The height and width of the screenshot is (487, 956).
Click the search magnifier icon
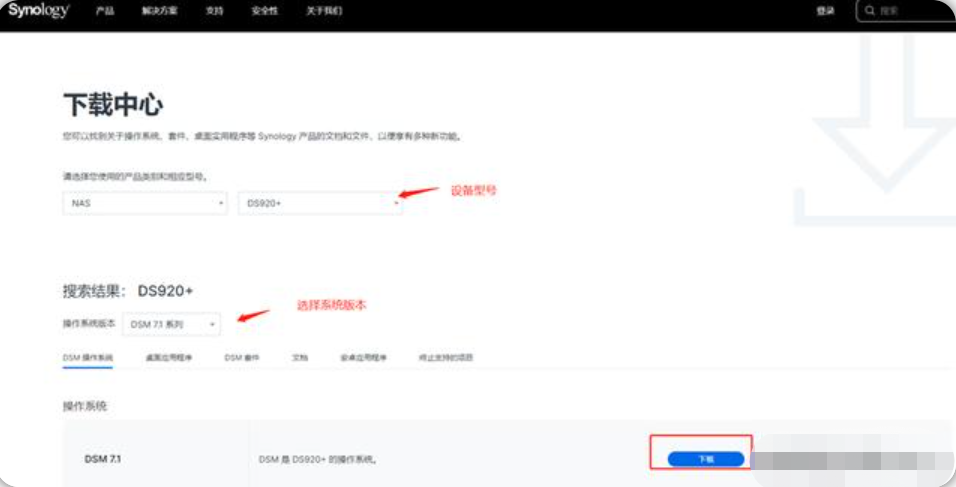[870, 11]
